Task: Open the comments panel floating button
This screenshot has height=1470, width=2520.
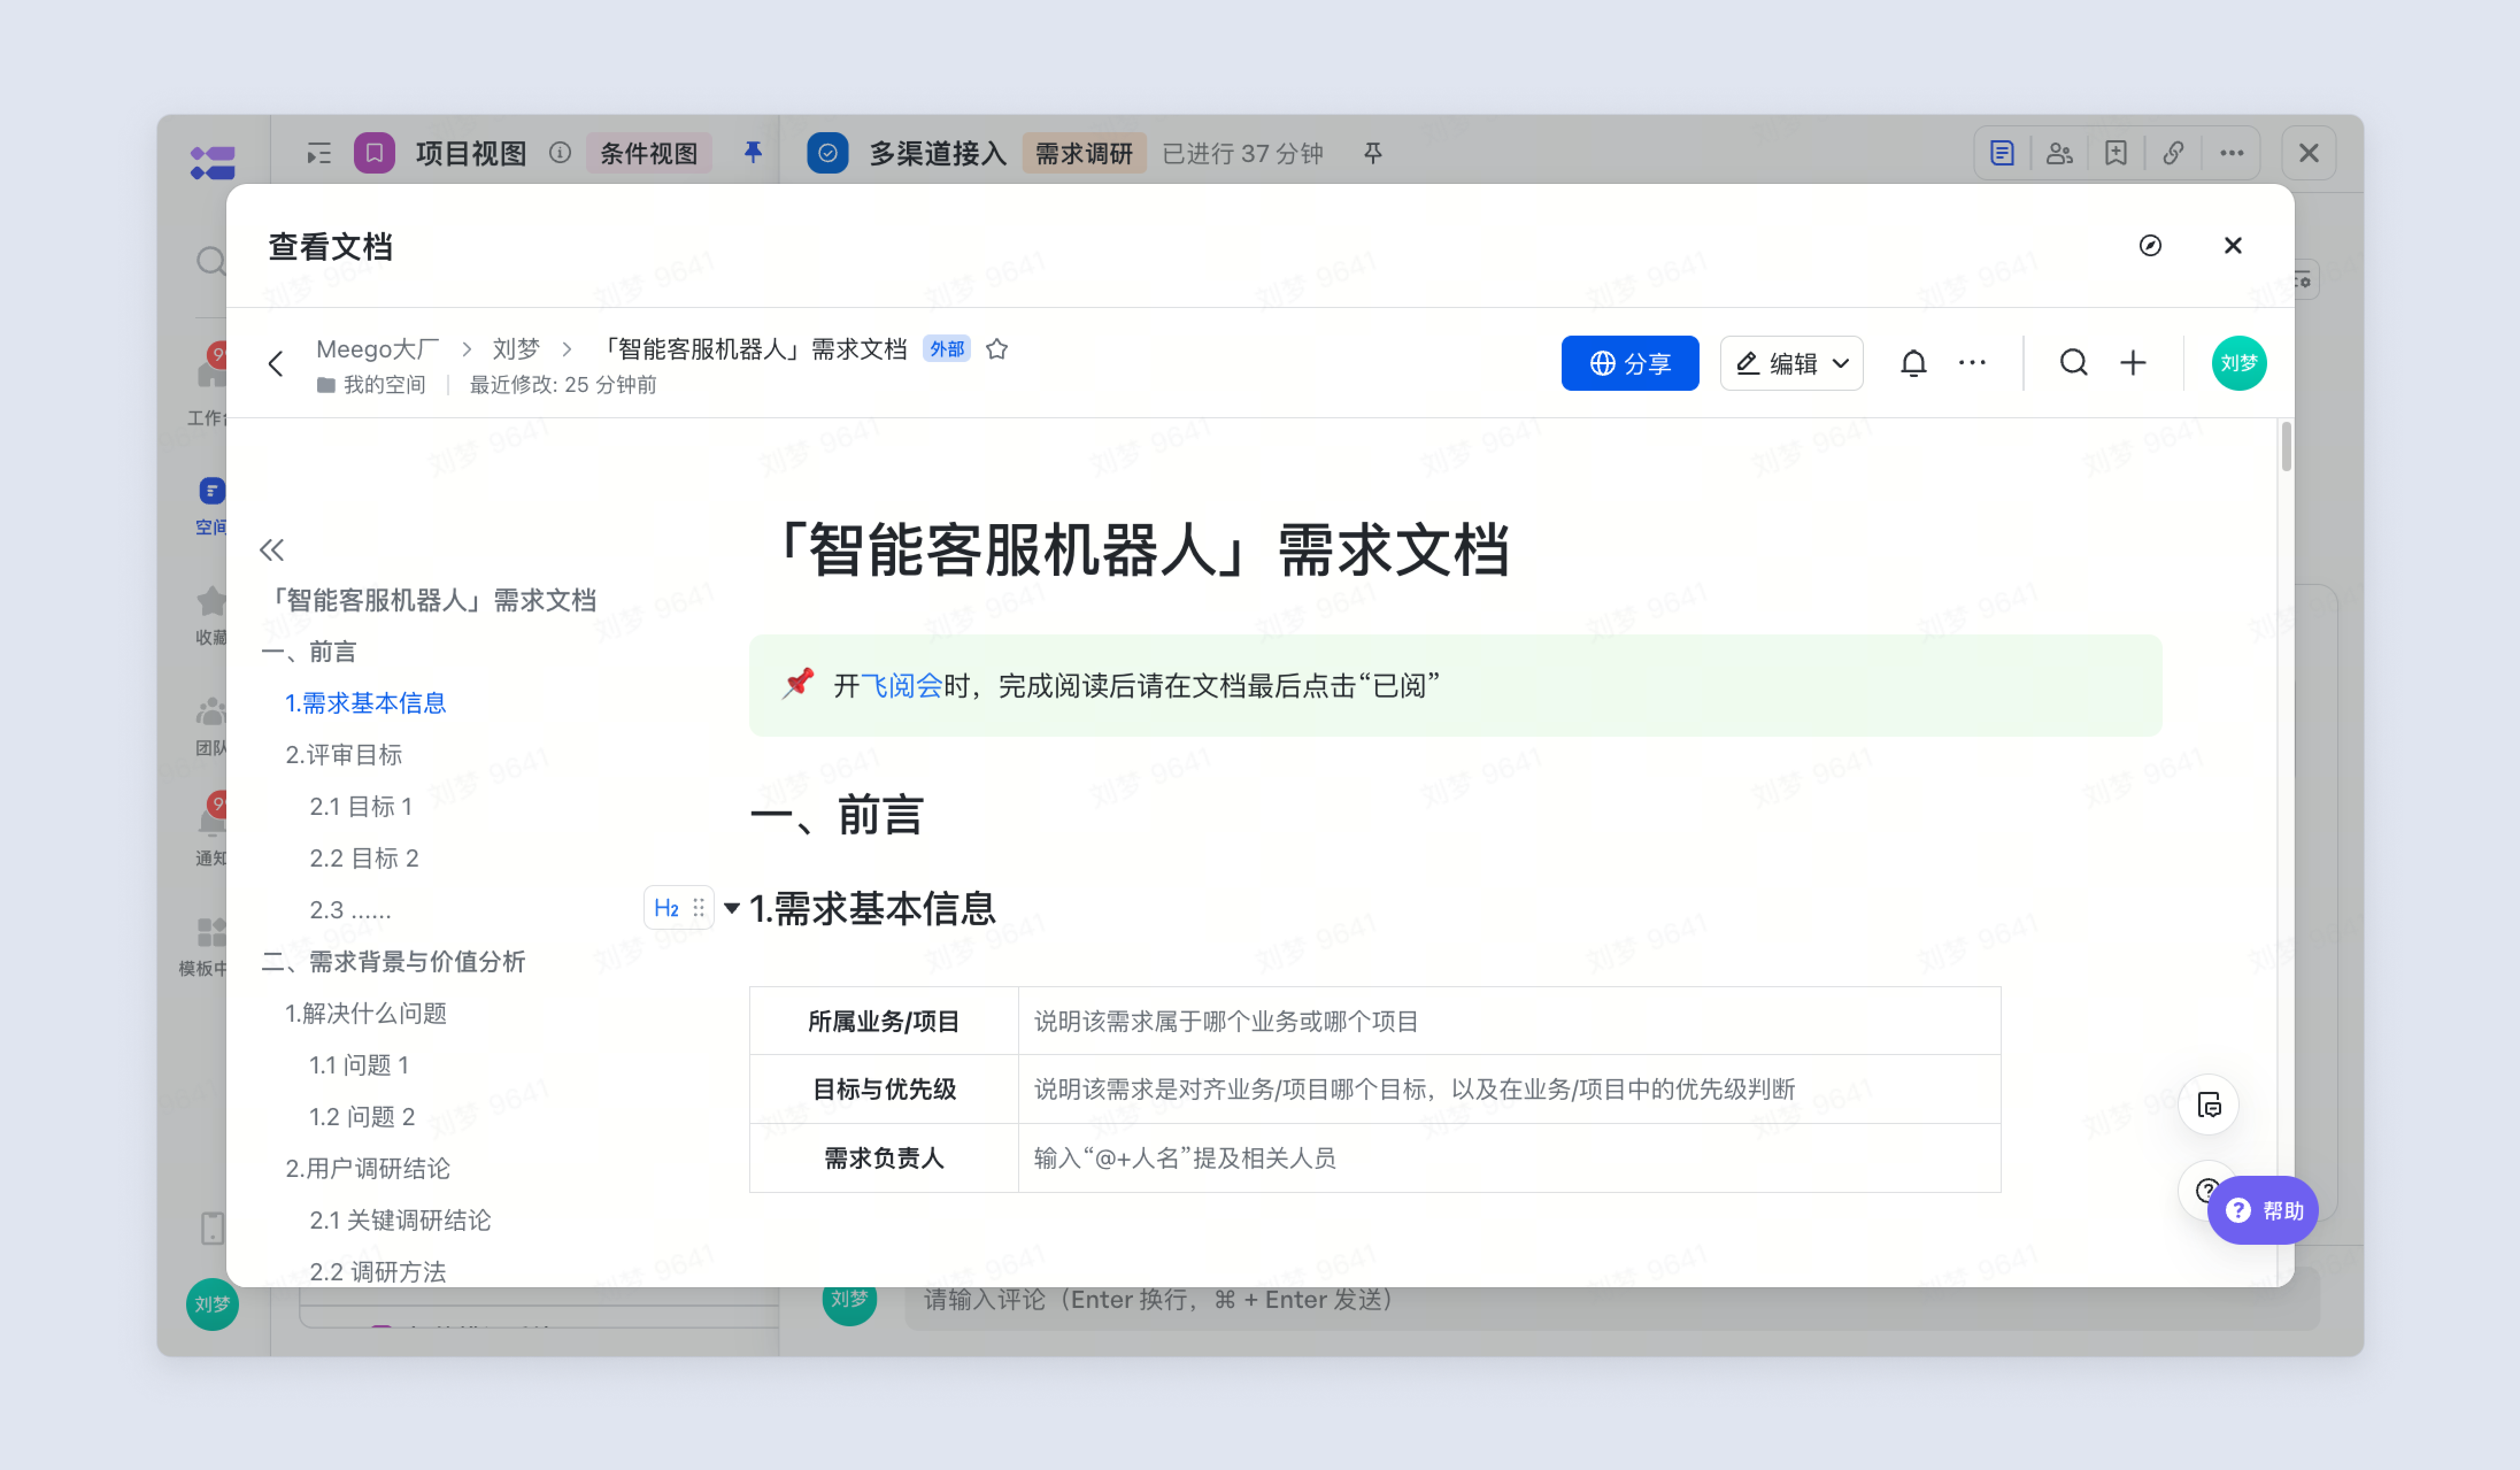Action: pos(2209,1105)
